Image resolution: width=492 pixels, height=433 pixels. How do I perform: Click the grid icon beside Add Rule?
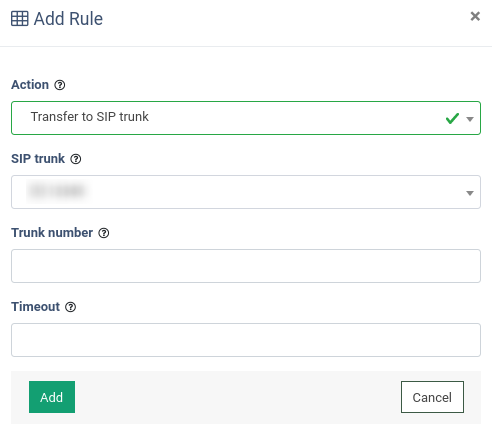(20, 18)
